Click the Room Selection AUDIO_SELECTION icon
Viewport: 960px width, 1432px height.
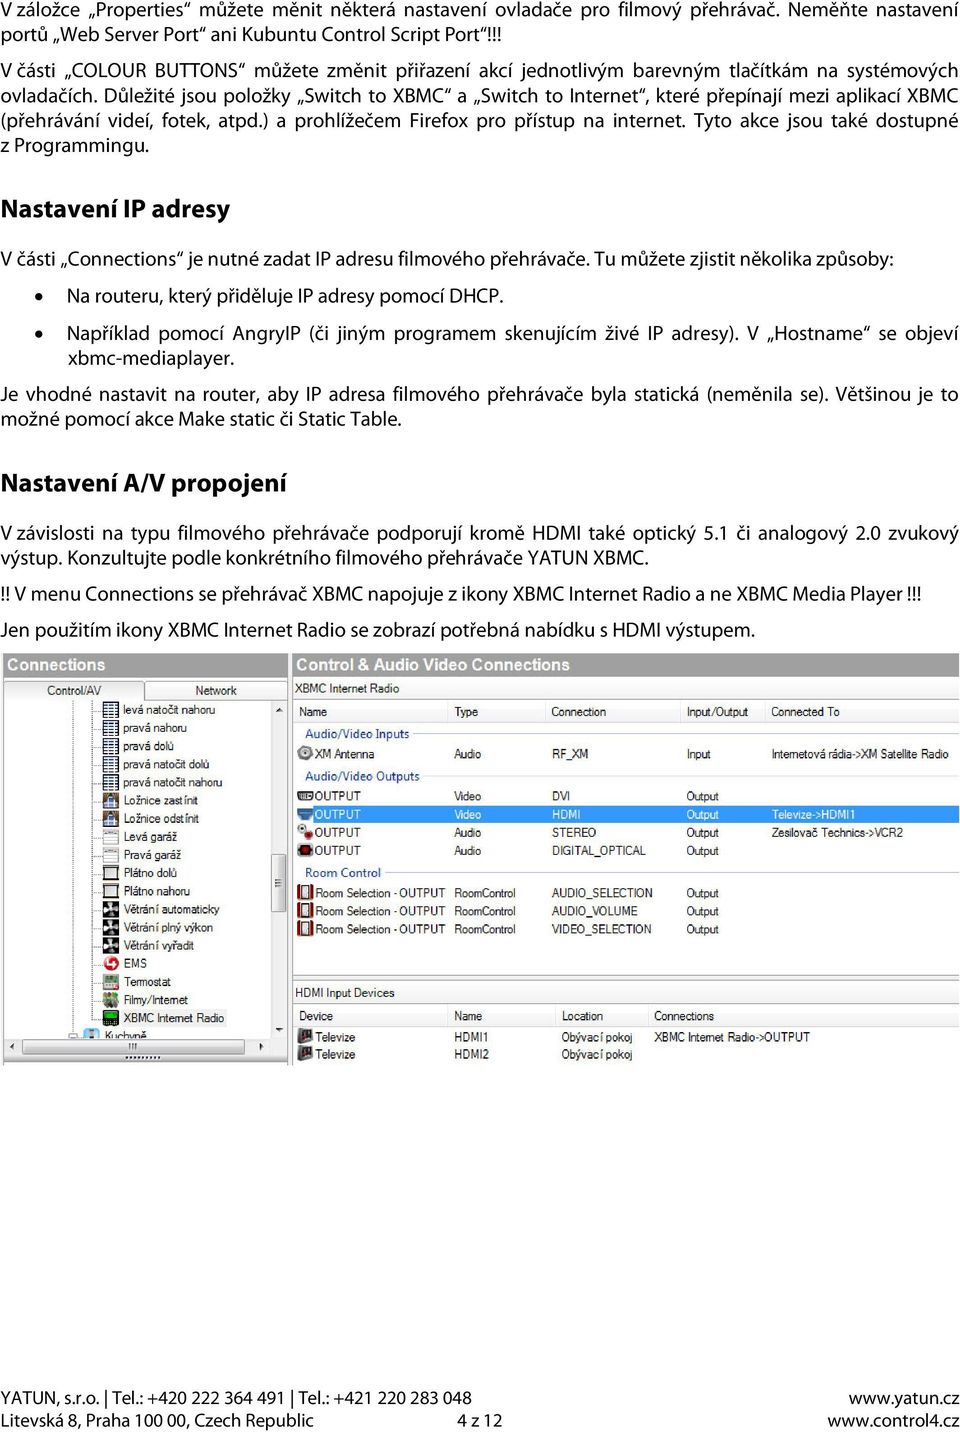point(305,893)
